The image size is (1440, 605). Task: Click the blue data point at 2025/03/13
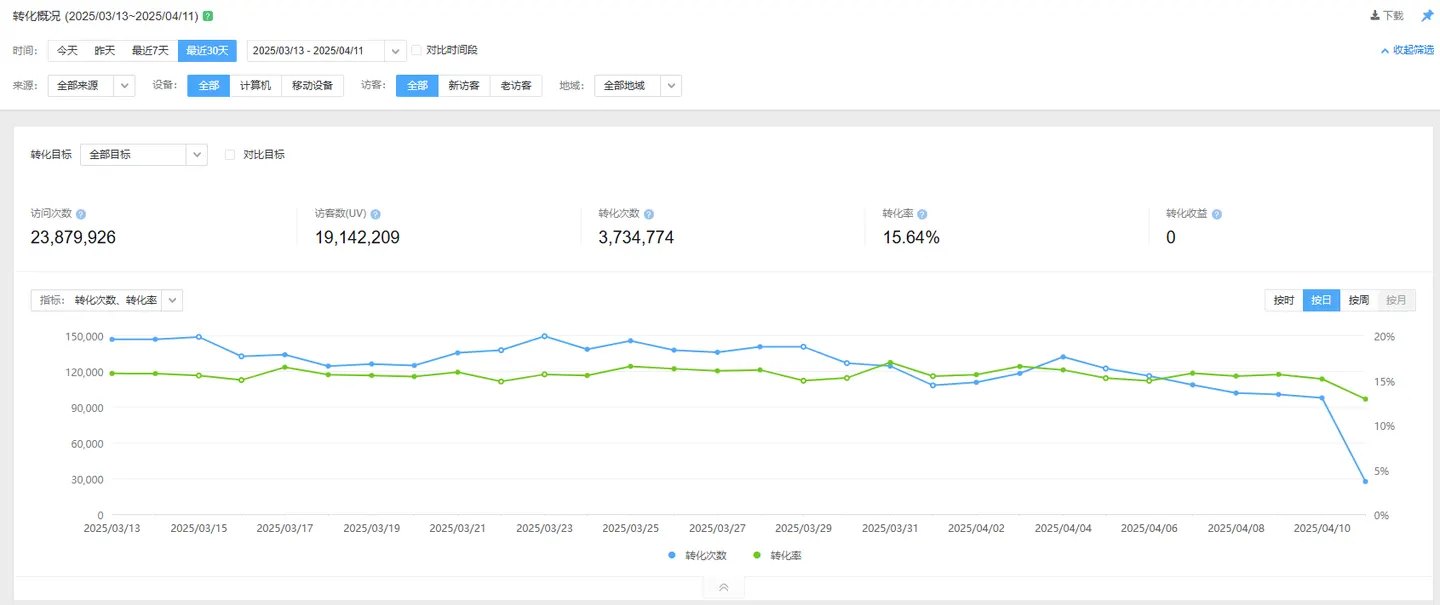112,339
